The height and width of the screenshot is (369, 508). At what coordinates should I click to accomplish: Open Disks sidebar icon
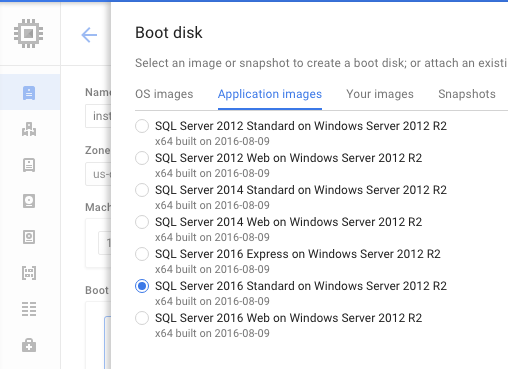coord(29,201)
